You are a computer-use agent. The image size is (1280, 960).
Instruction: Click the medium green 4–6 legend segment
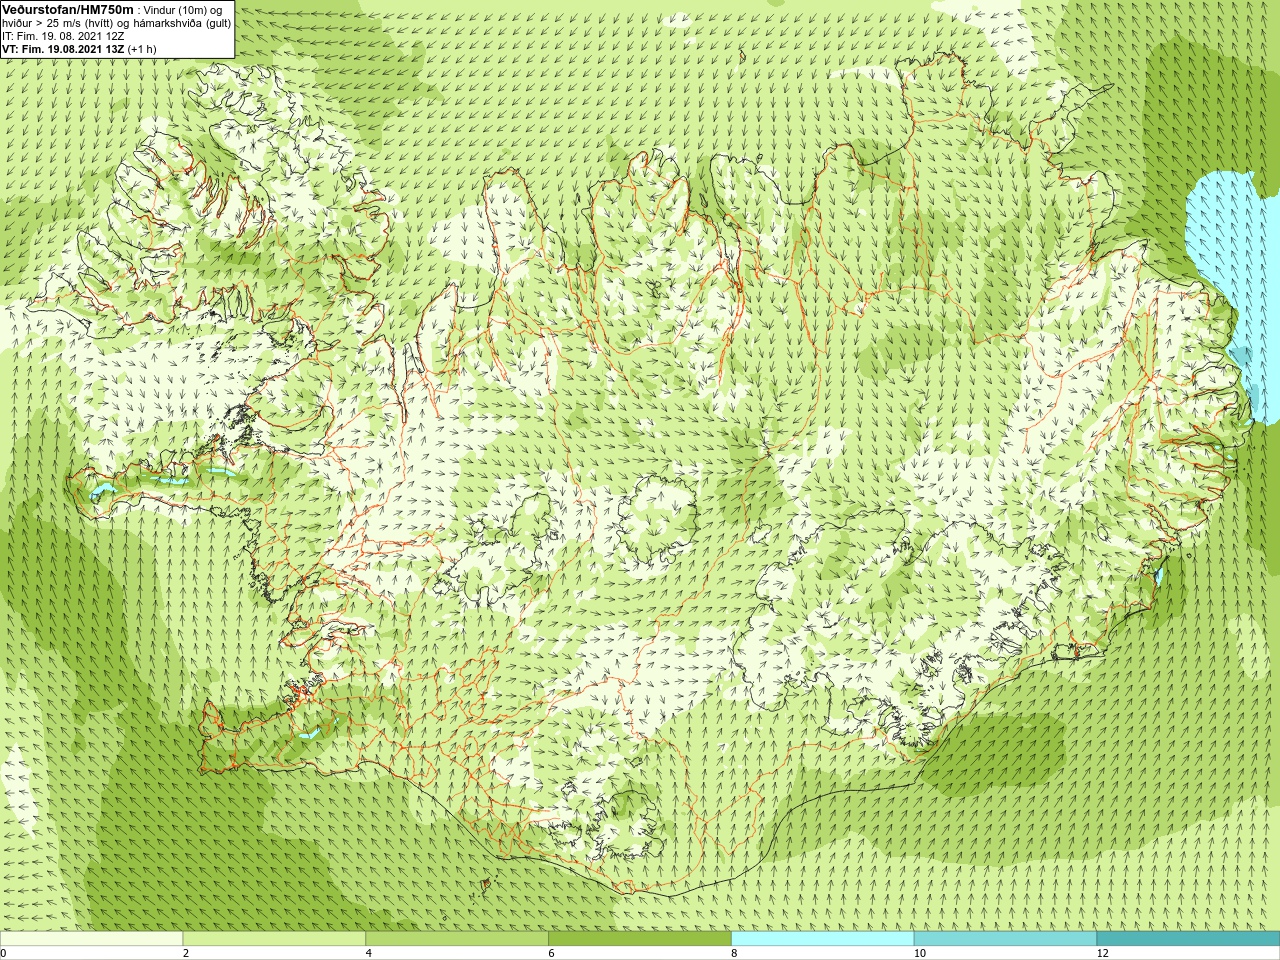[x=457, y=939]
